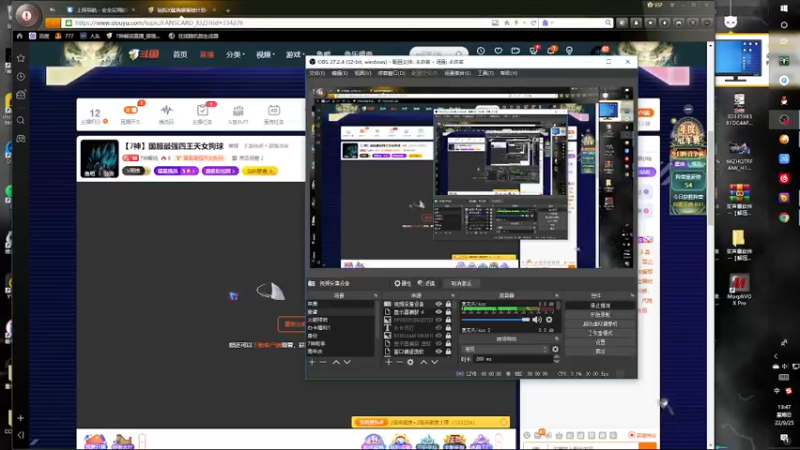The width and height of the screenshot is (800, 450).
Task: Open source properties gear below OBS sources list
Action: pos(410,362)
